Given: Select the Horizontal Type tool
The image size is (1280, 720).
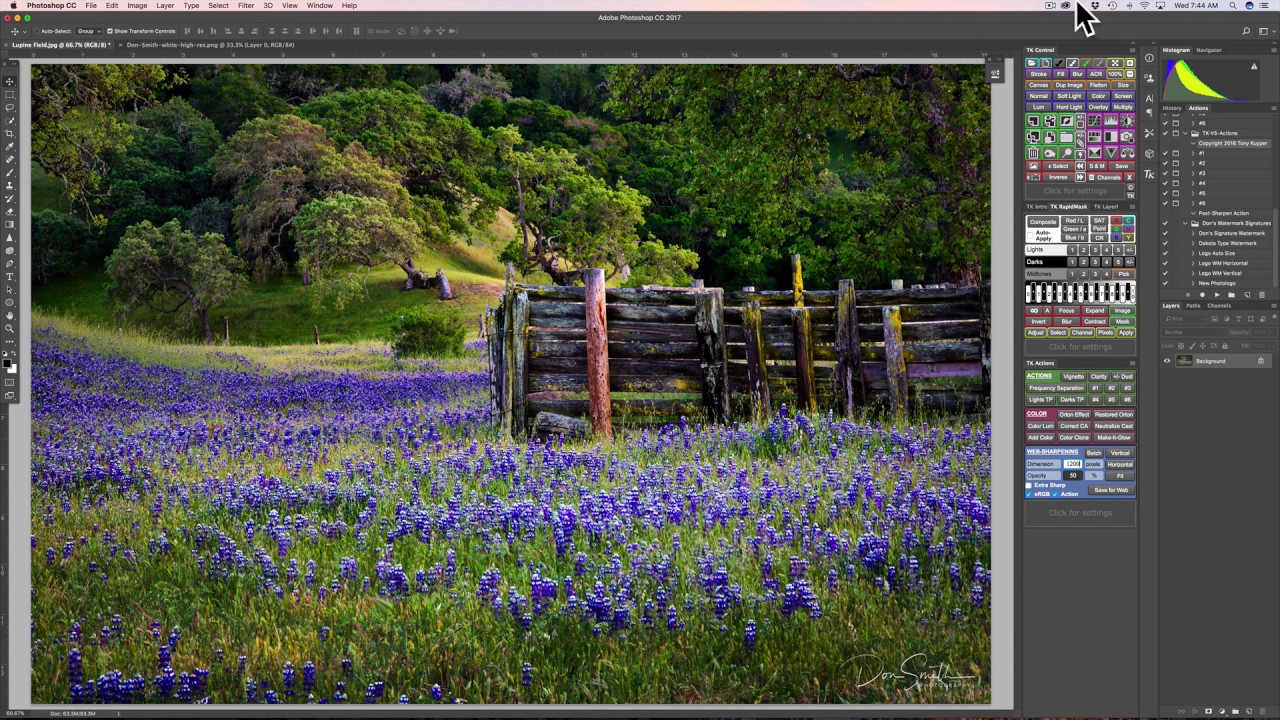Looking at the screenshot, I should point(10,276).
